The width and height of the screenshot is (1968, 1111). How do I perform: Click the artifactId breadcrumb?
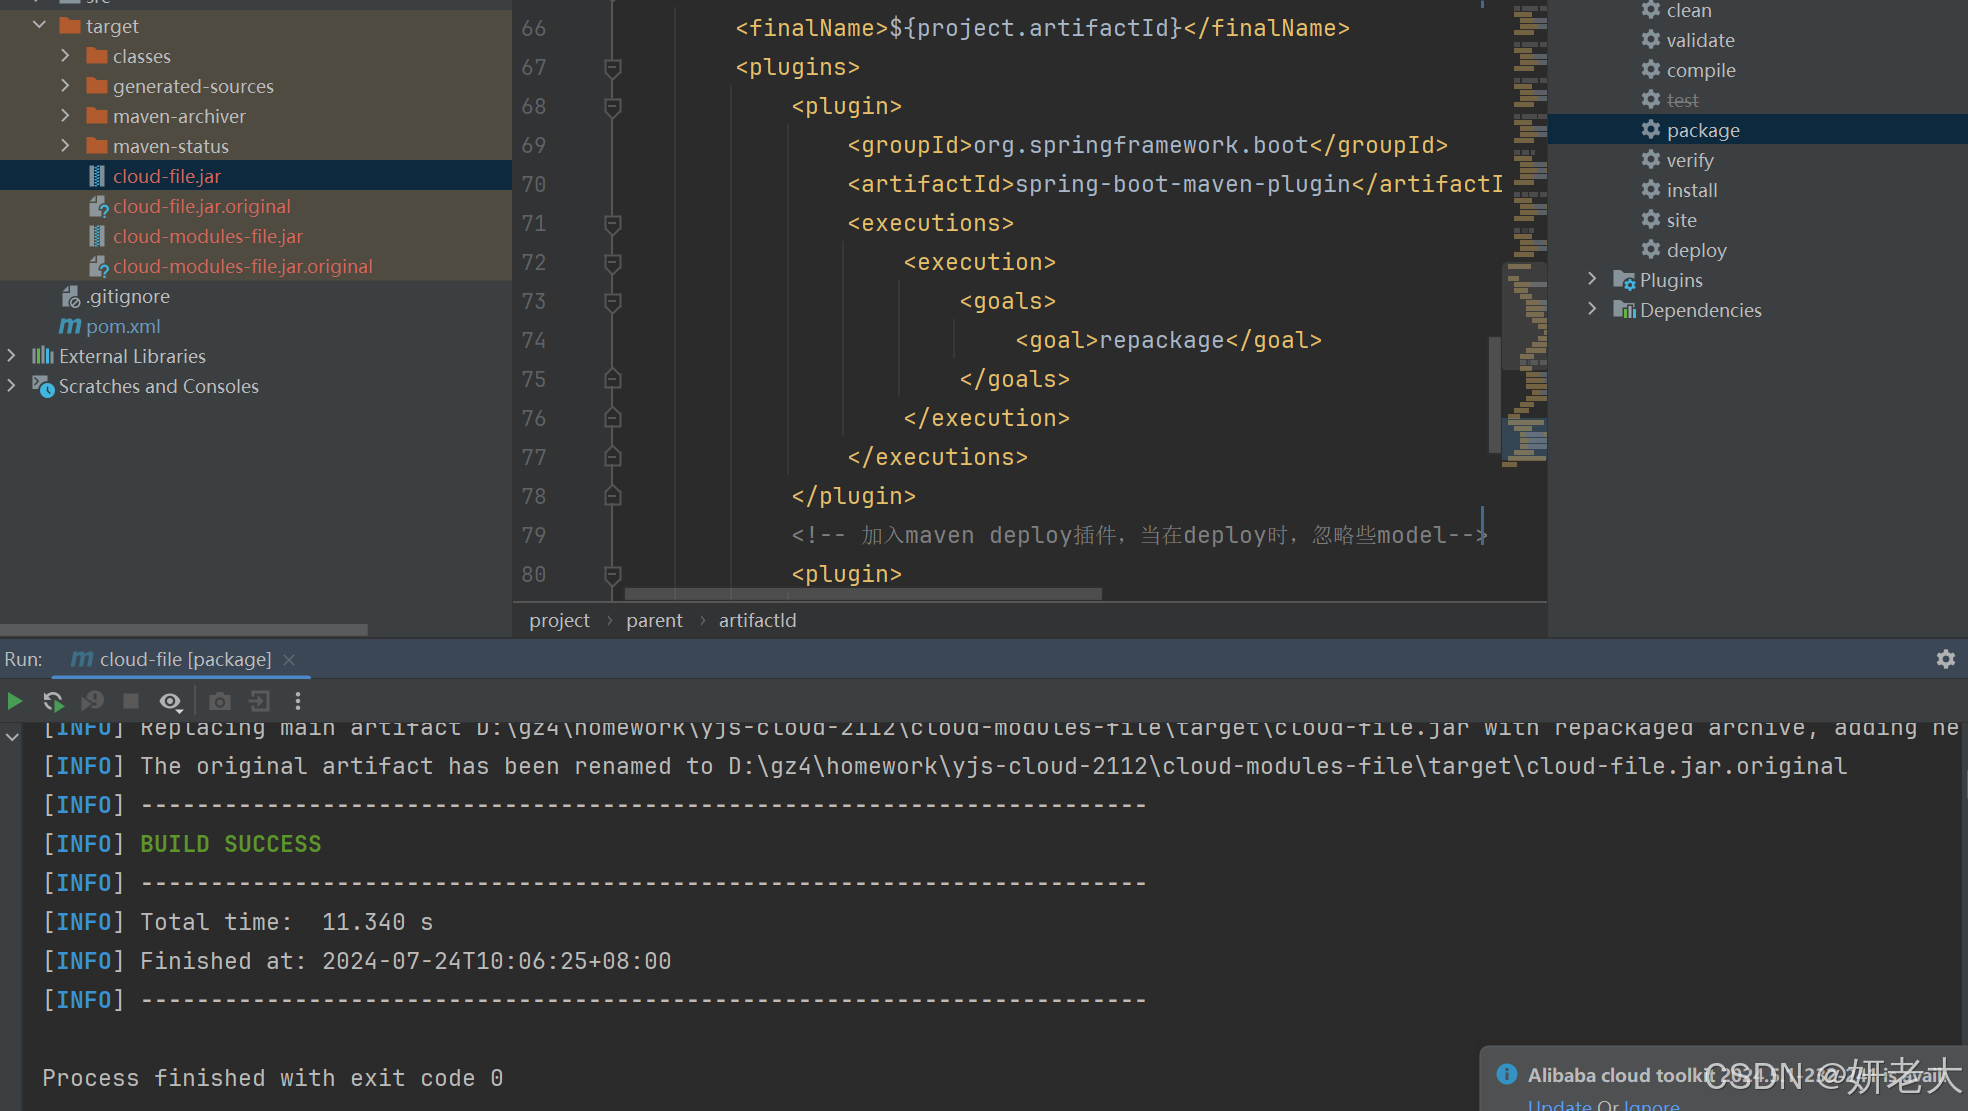coord(758,620)
